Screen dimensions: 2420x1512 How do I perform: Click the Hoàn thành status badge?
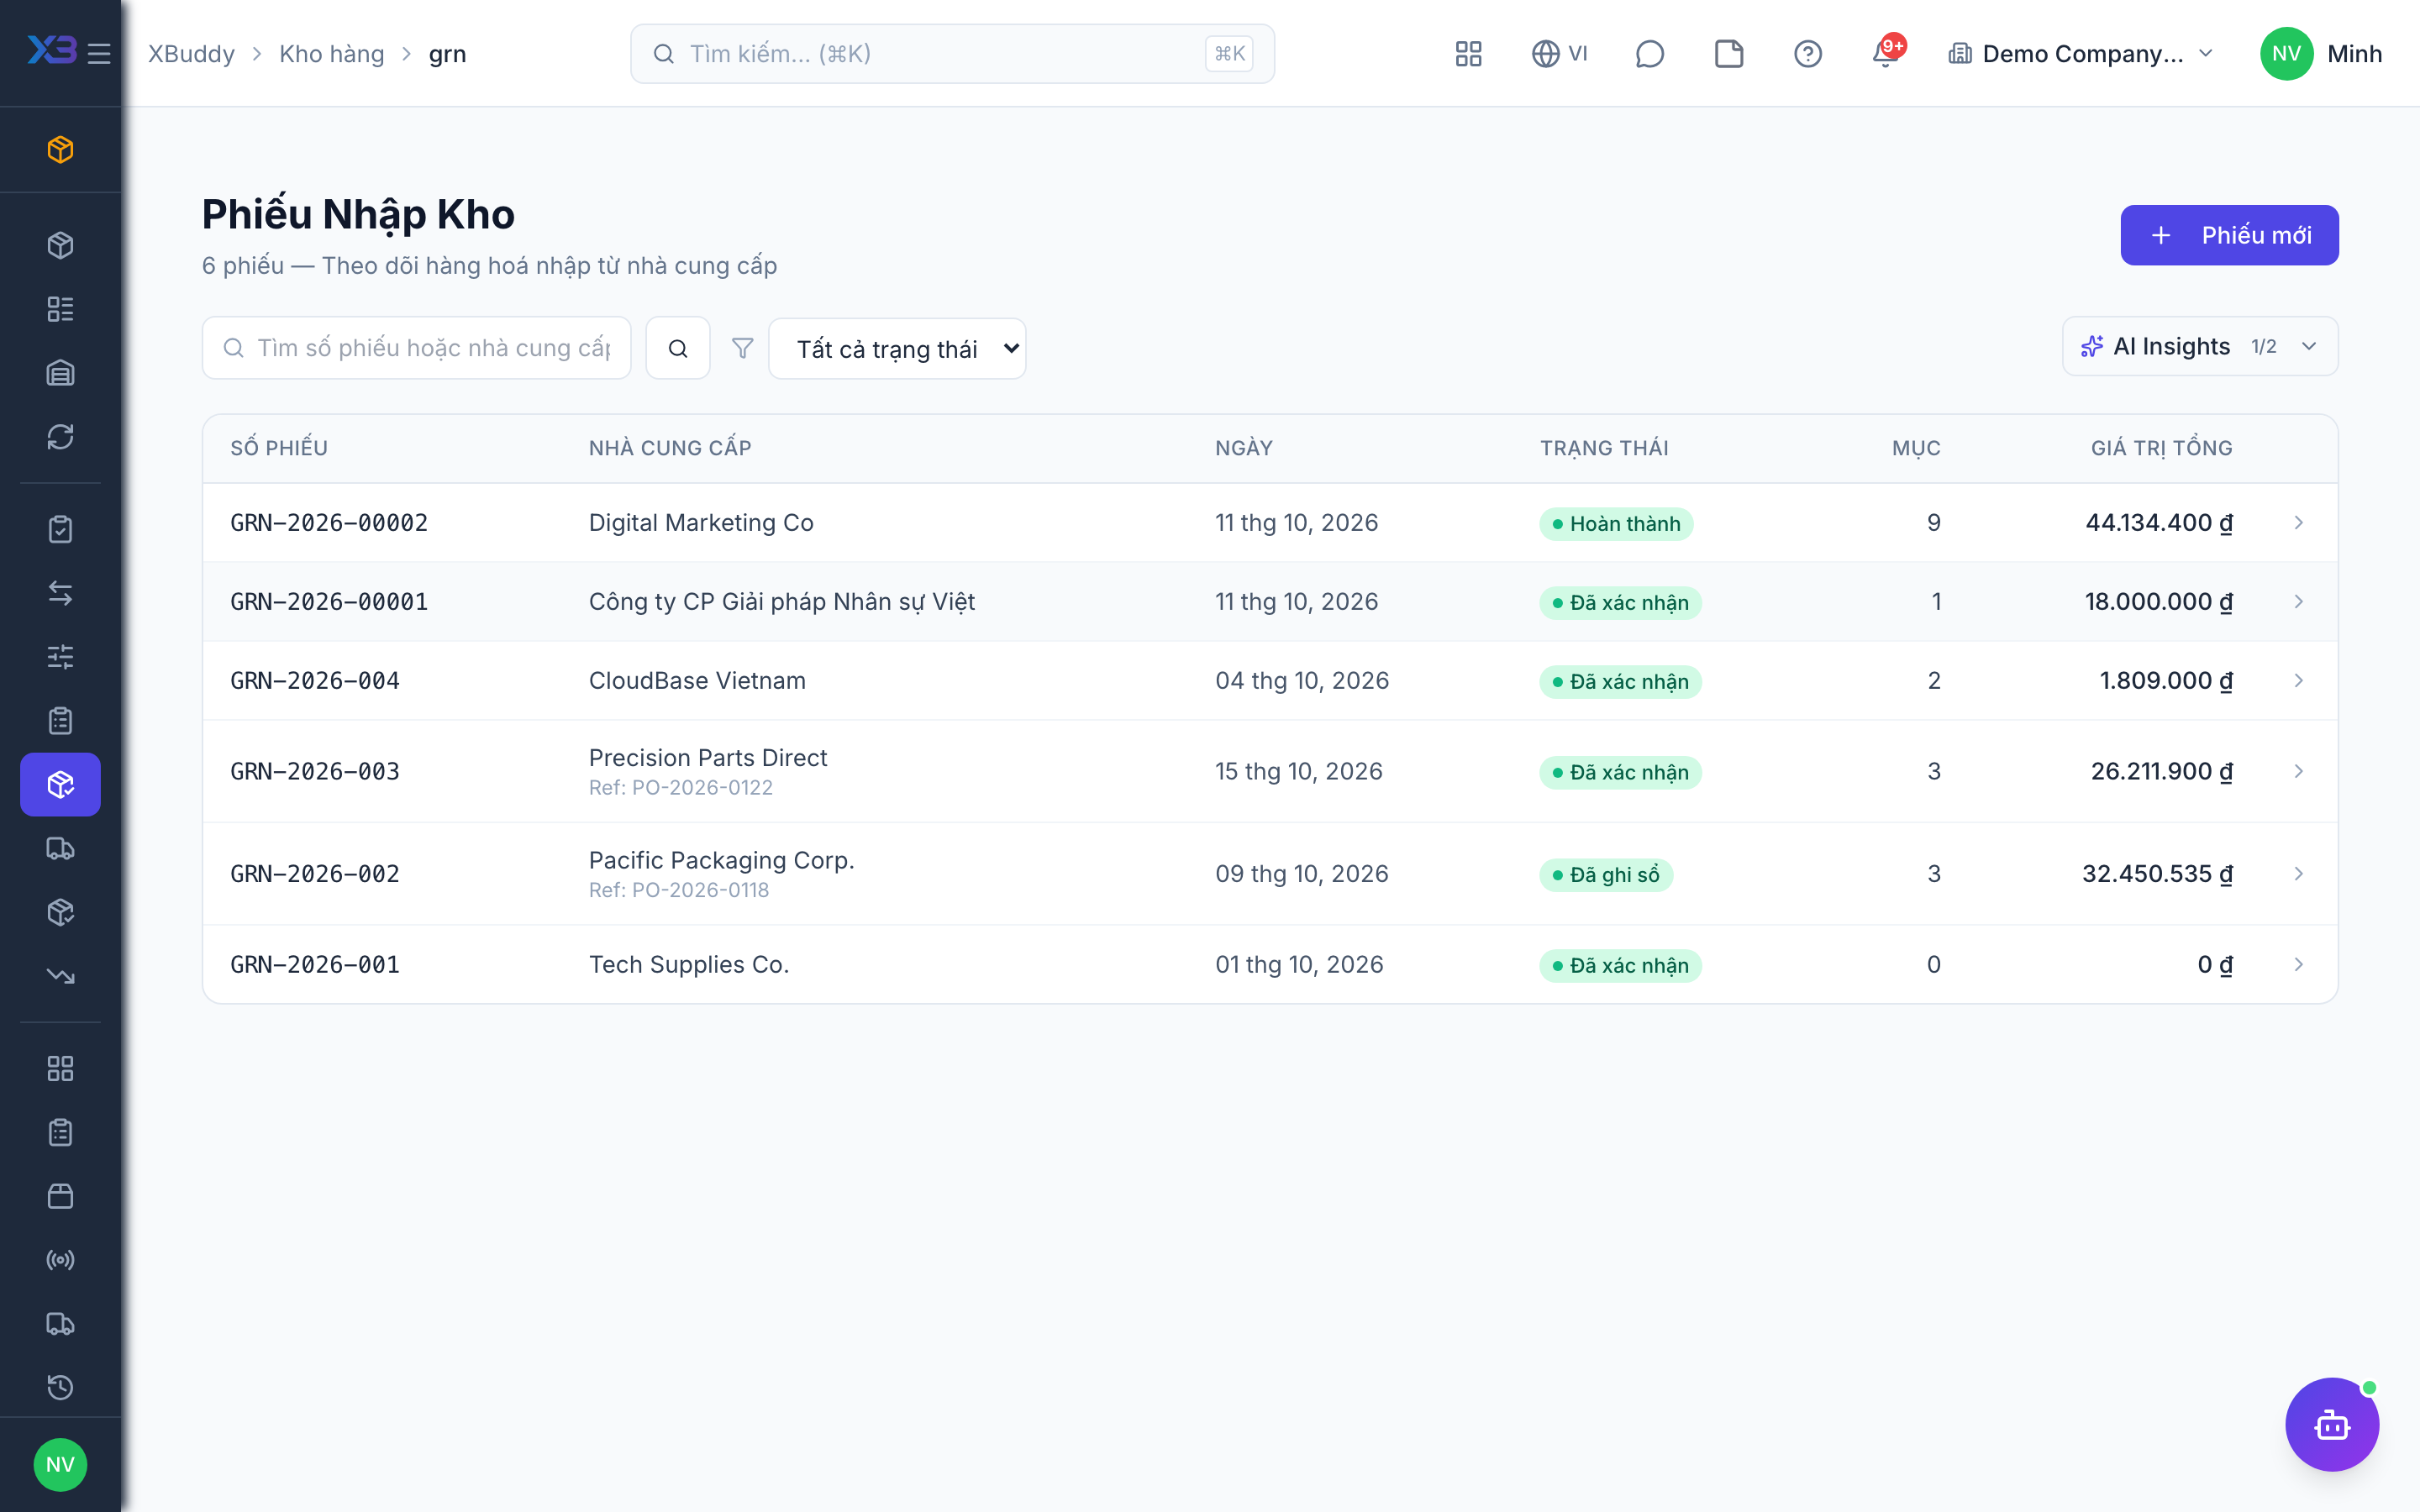pos(1616,524)
